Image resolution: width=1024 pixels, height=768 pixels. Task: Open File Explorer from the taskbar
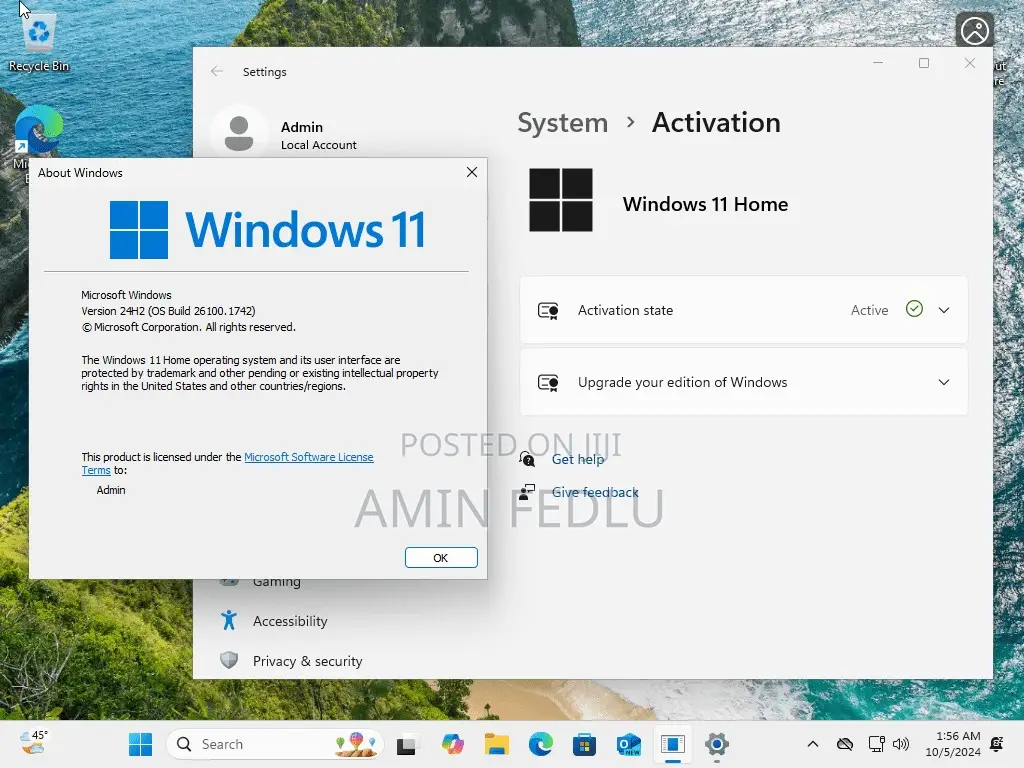pyautogui.click(x=496, y=744)
